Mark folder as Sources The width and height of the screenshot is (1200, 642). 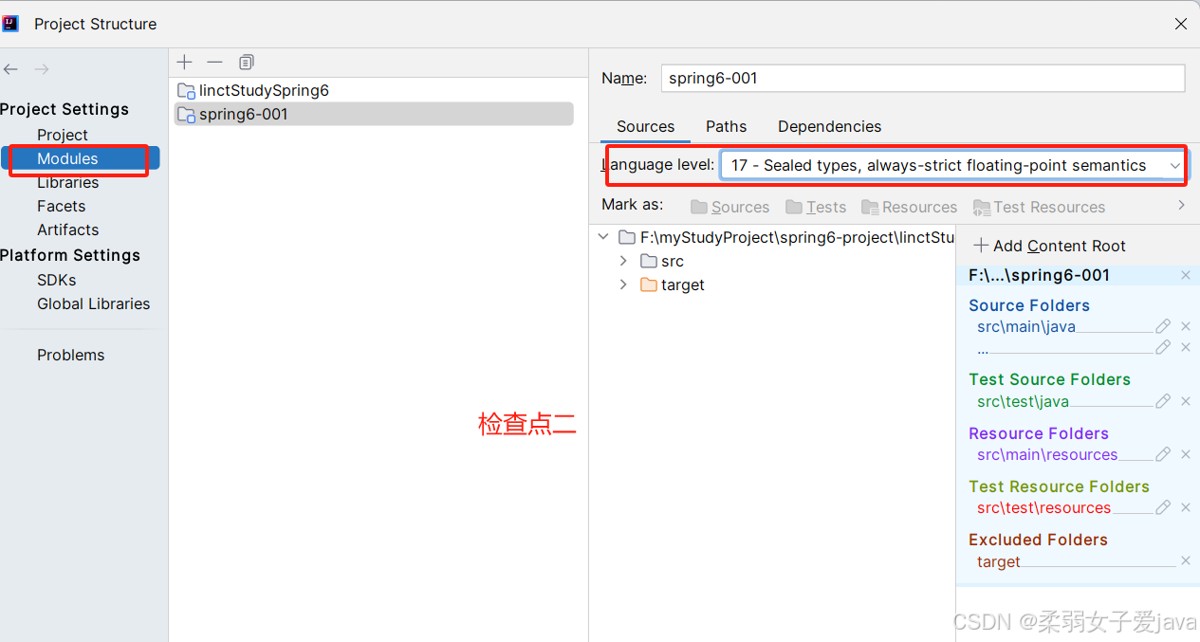[x=730, y=207]
